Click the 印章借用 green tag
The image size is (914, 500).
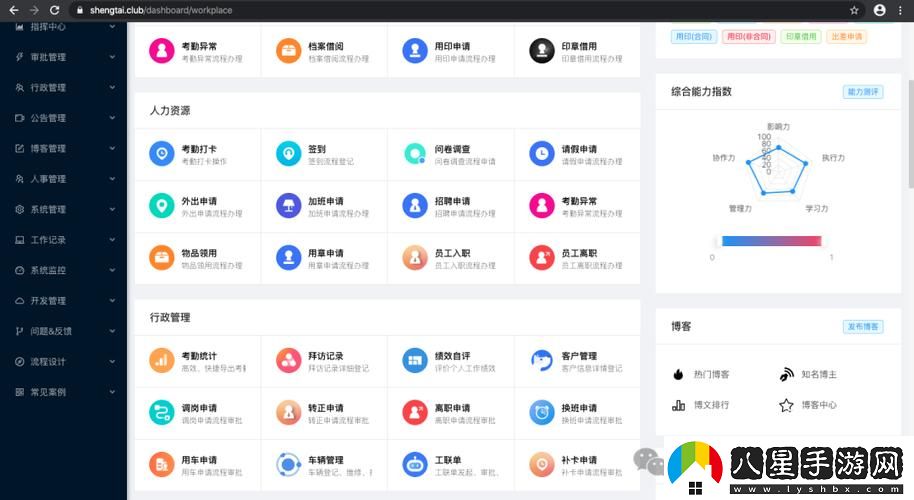pos(801,36)
